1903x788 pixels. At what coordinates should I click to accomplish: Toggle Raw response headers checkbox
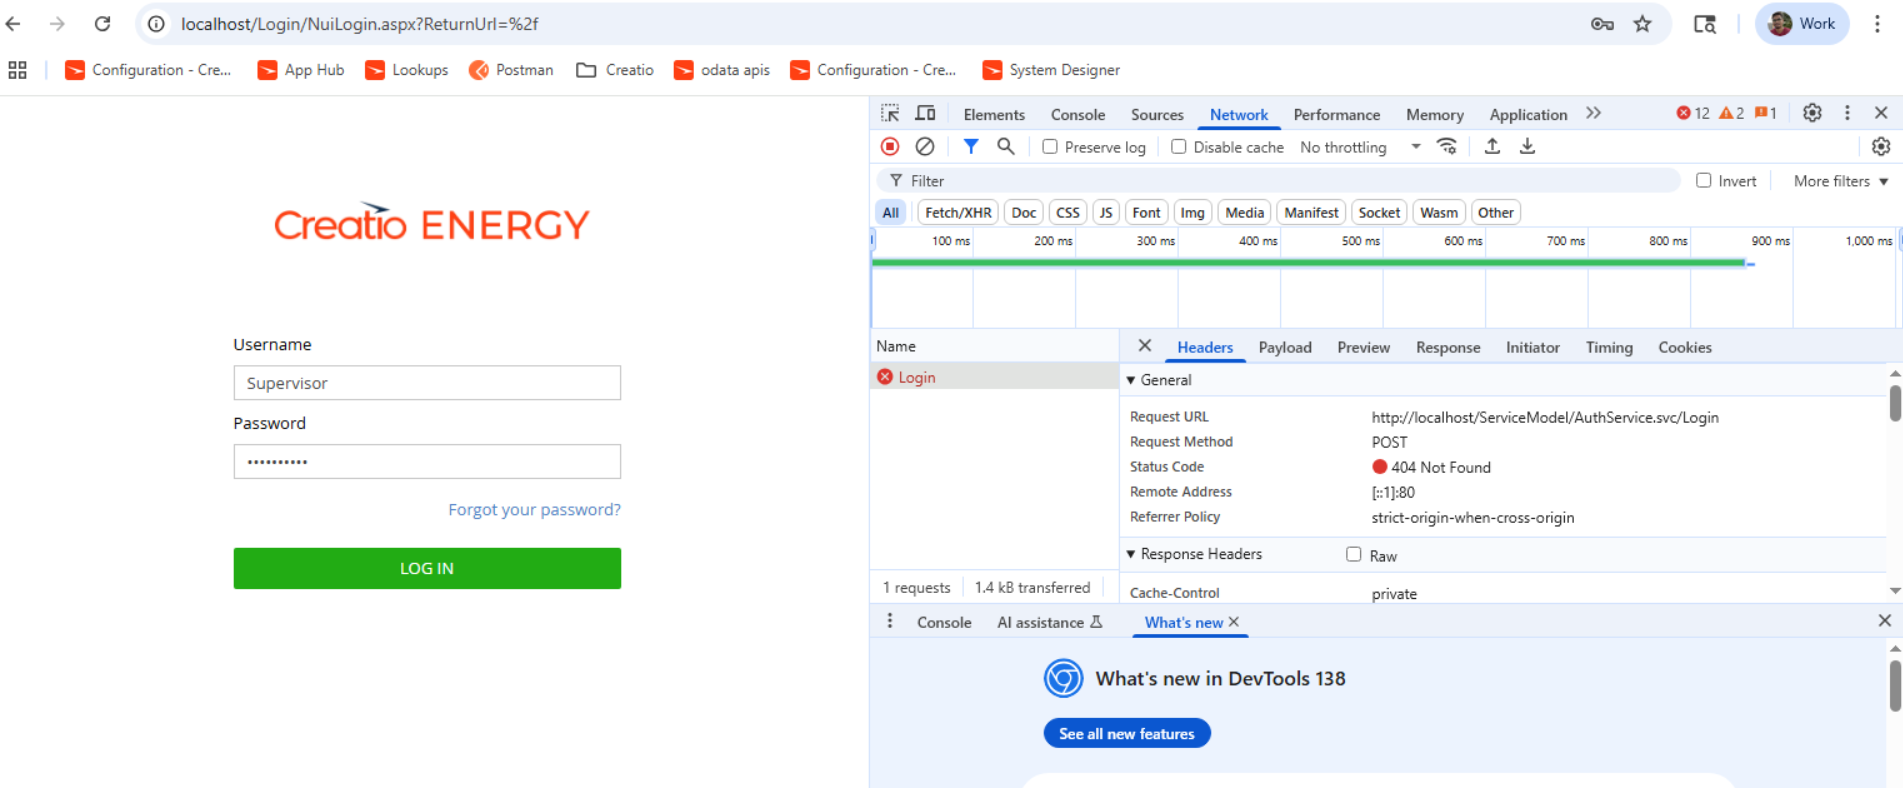pos(1354,554)
